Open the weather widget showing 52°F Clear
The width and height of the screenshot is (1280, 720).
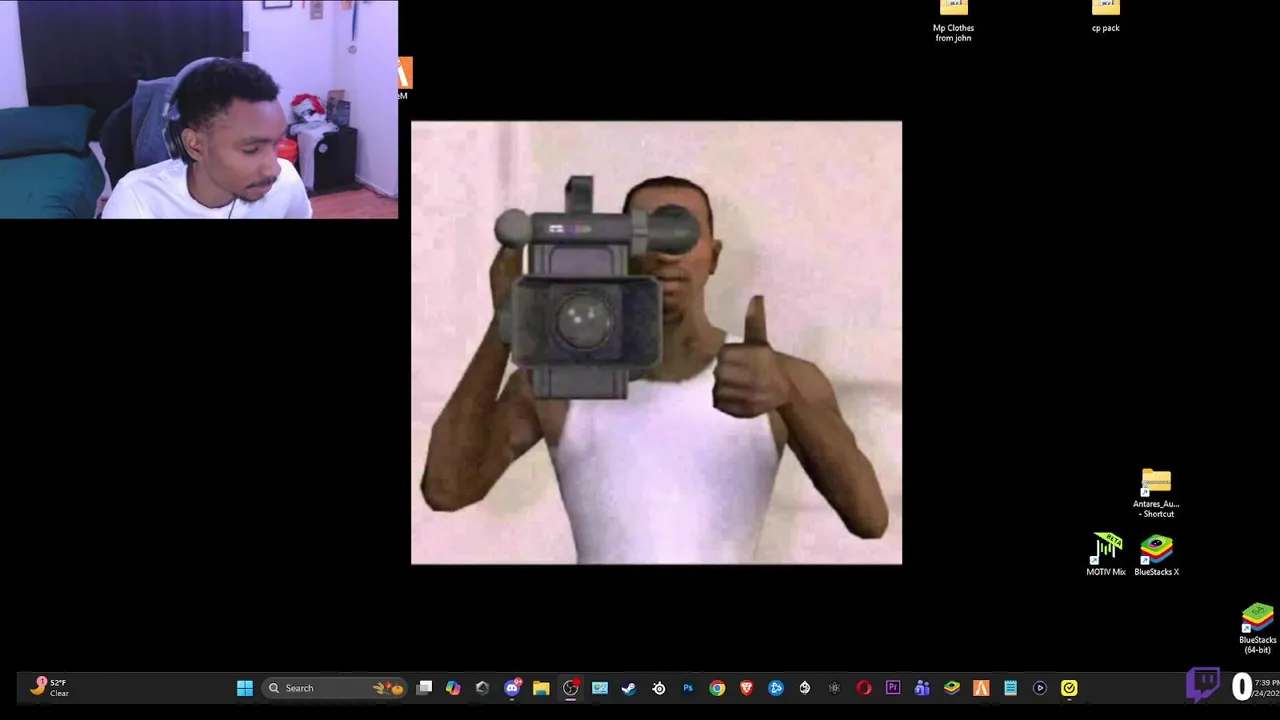pyautogui.click(x=50, y=687)
